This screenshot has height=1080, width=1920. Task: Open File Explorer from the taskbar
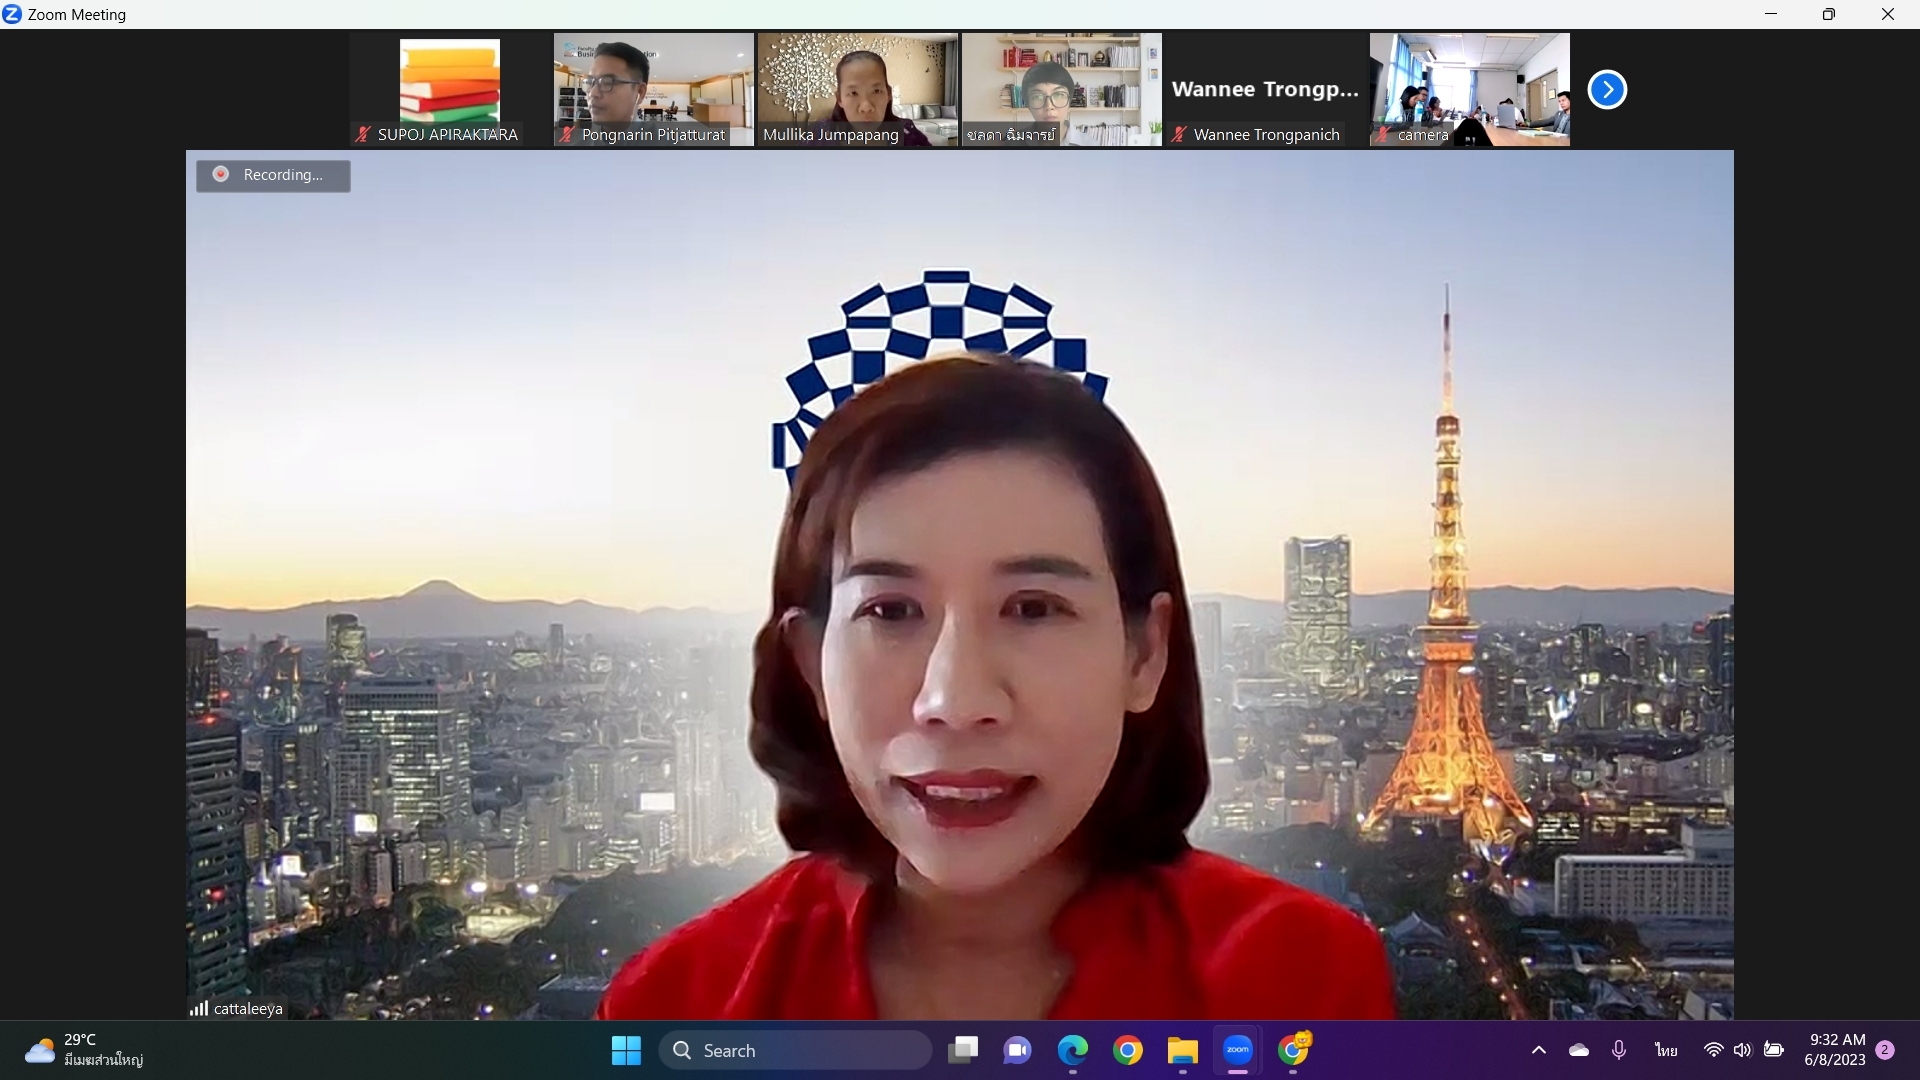click(x=1182, y=1050)
